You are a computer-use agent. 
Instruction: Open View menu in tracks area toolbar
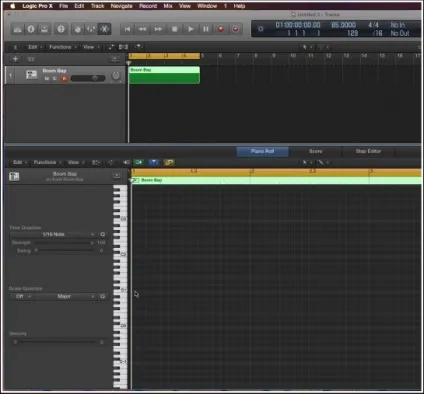90,47
